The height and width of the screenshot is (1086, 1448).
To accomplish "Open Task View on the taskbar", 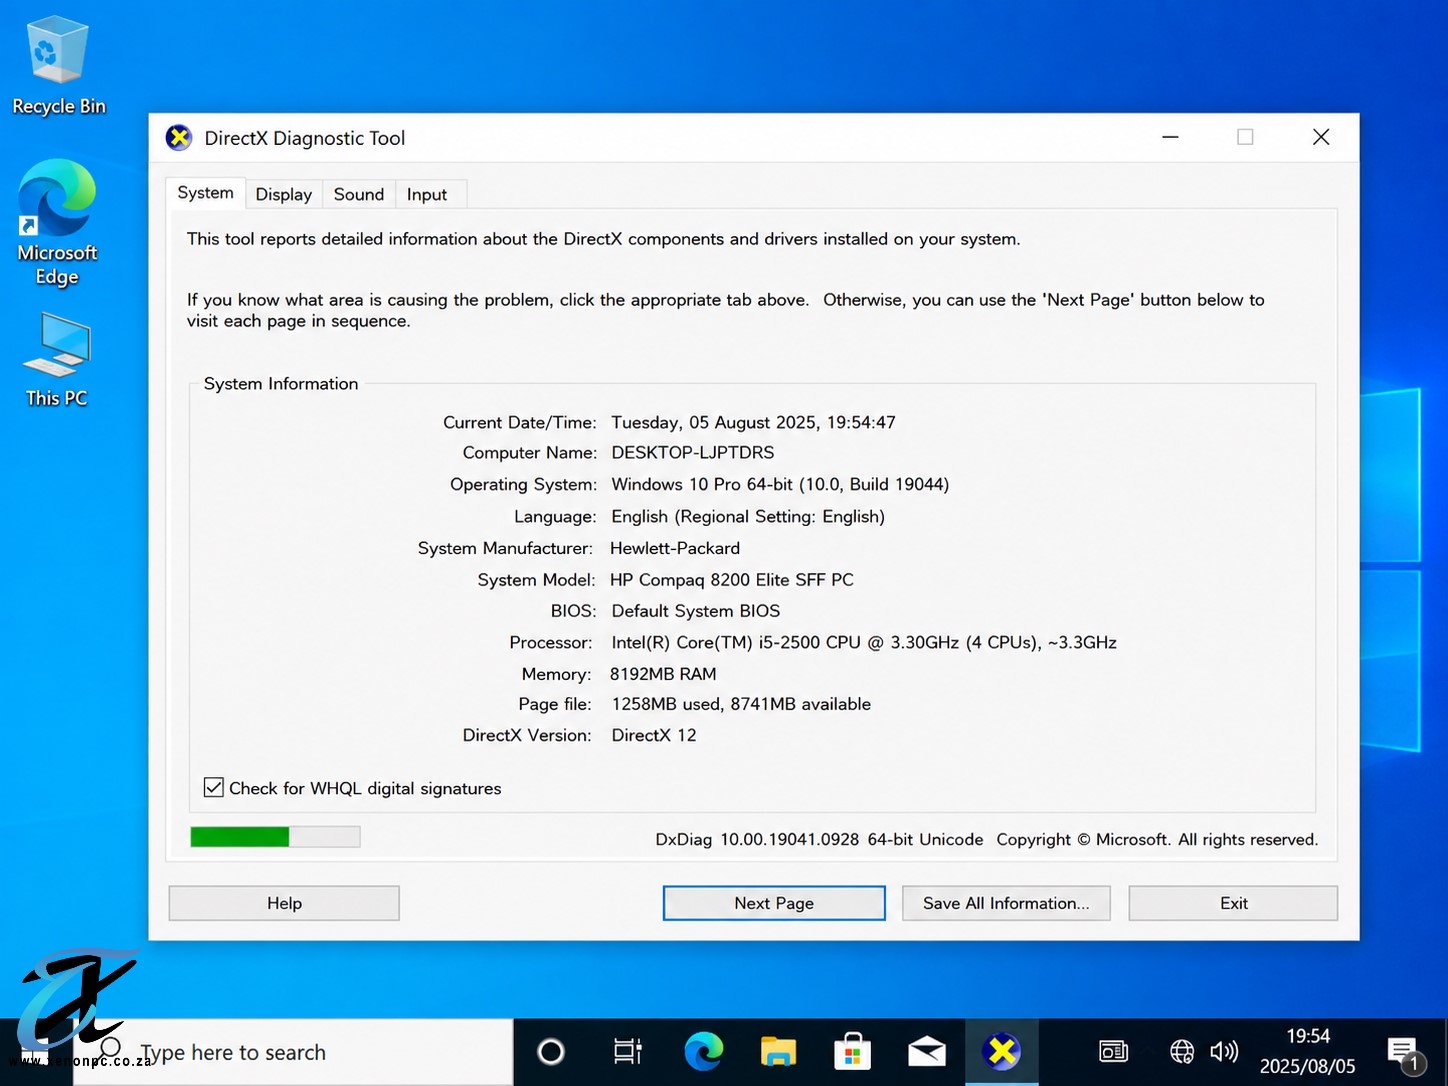I will (627, 1052).
